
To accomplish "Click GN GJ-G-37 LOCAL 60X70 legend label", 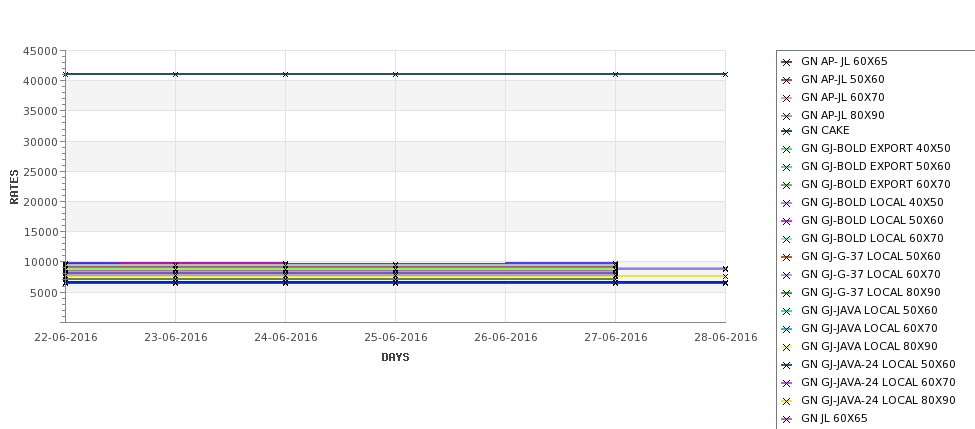I will click(871, 275).
